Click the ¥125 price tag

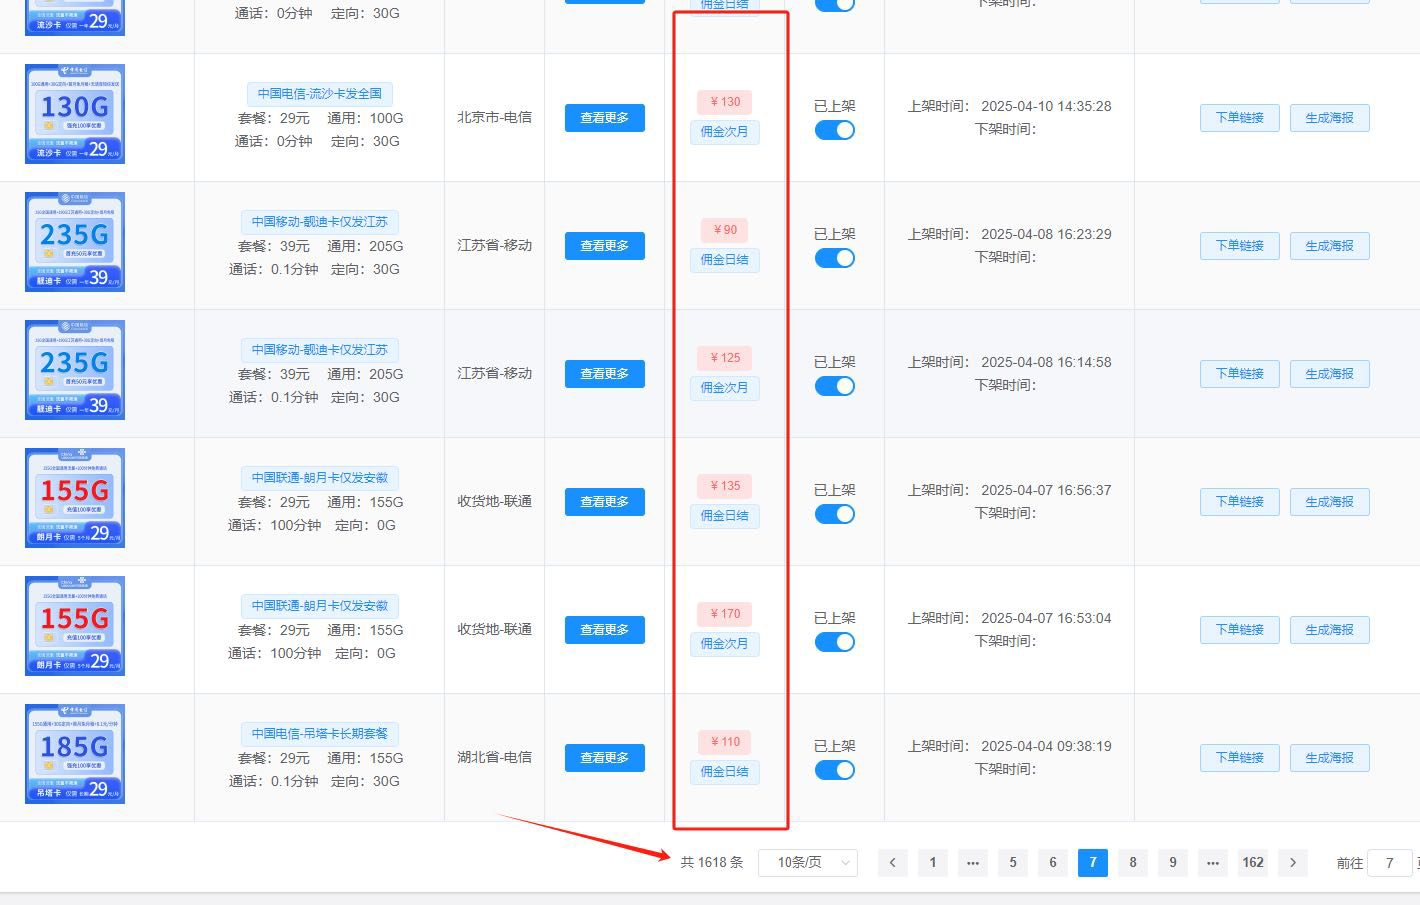725,358
